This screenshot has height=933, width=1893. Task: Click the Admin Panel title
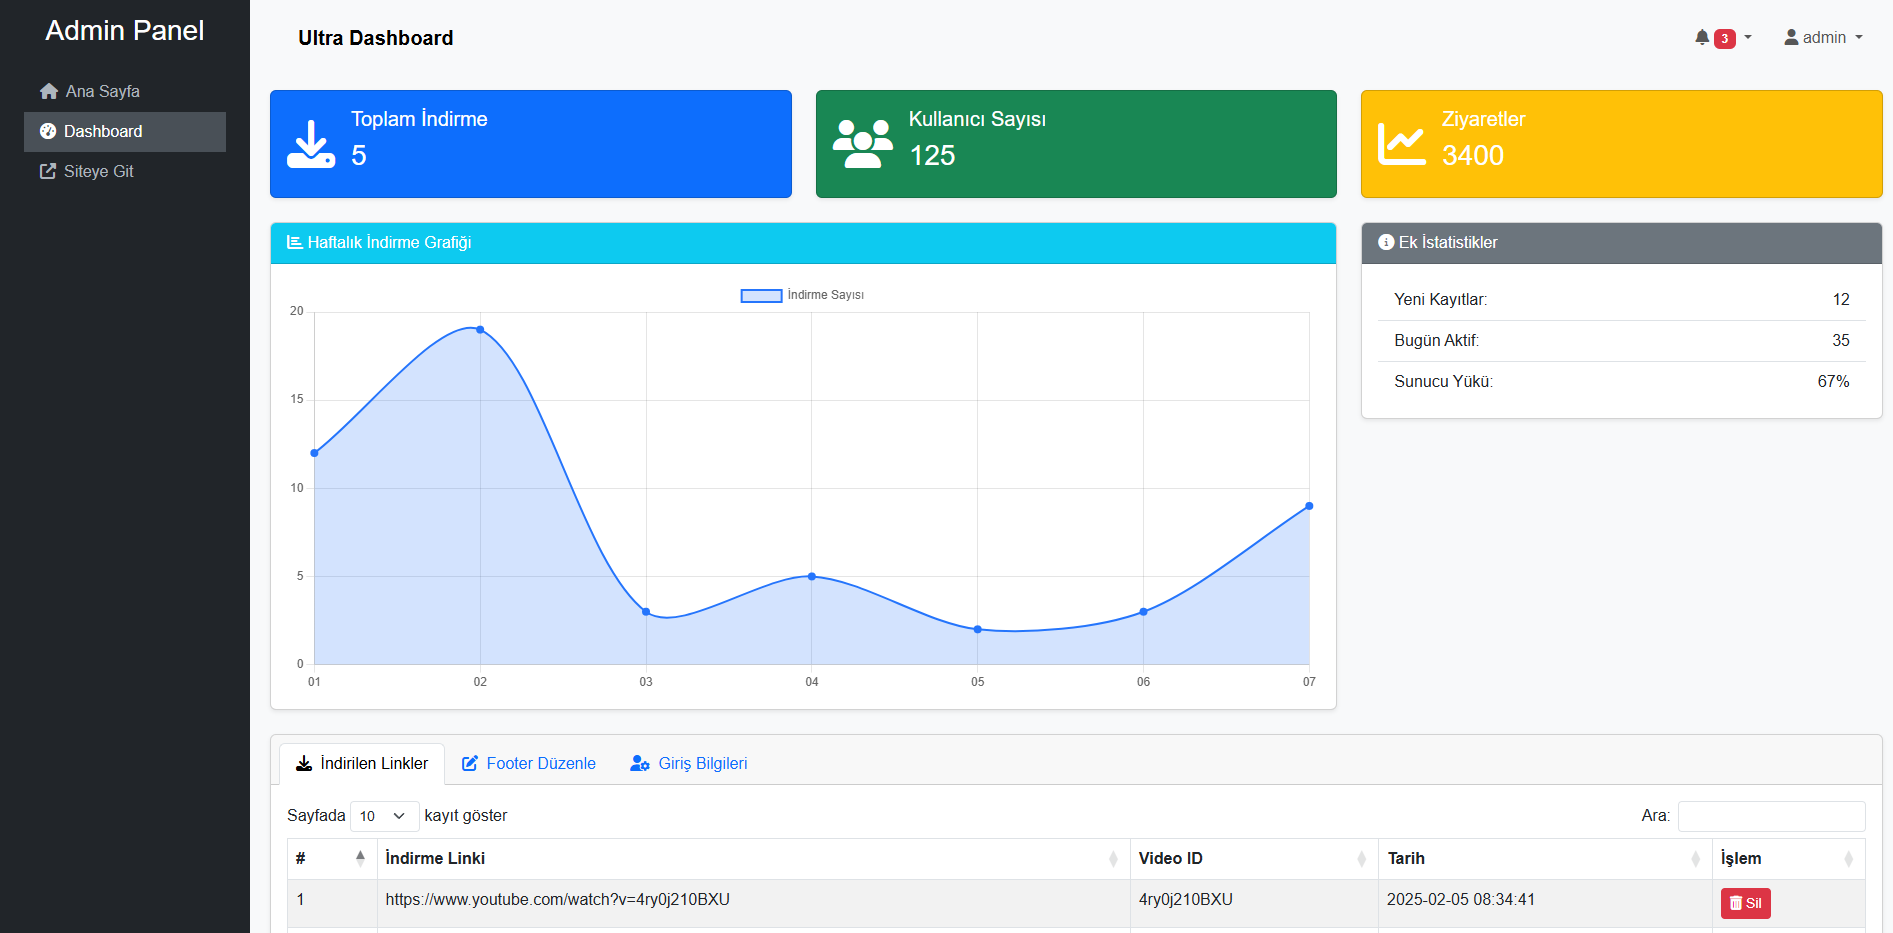point(125,31)
